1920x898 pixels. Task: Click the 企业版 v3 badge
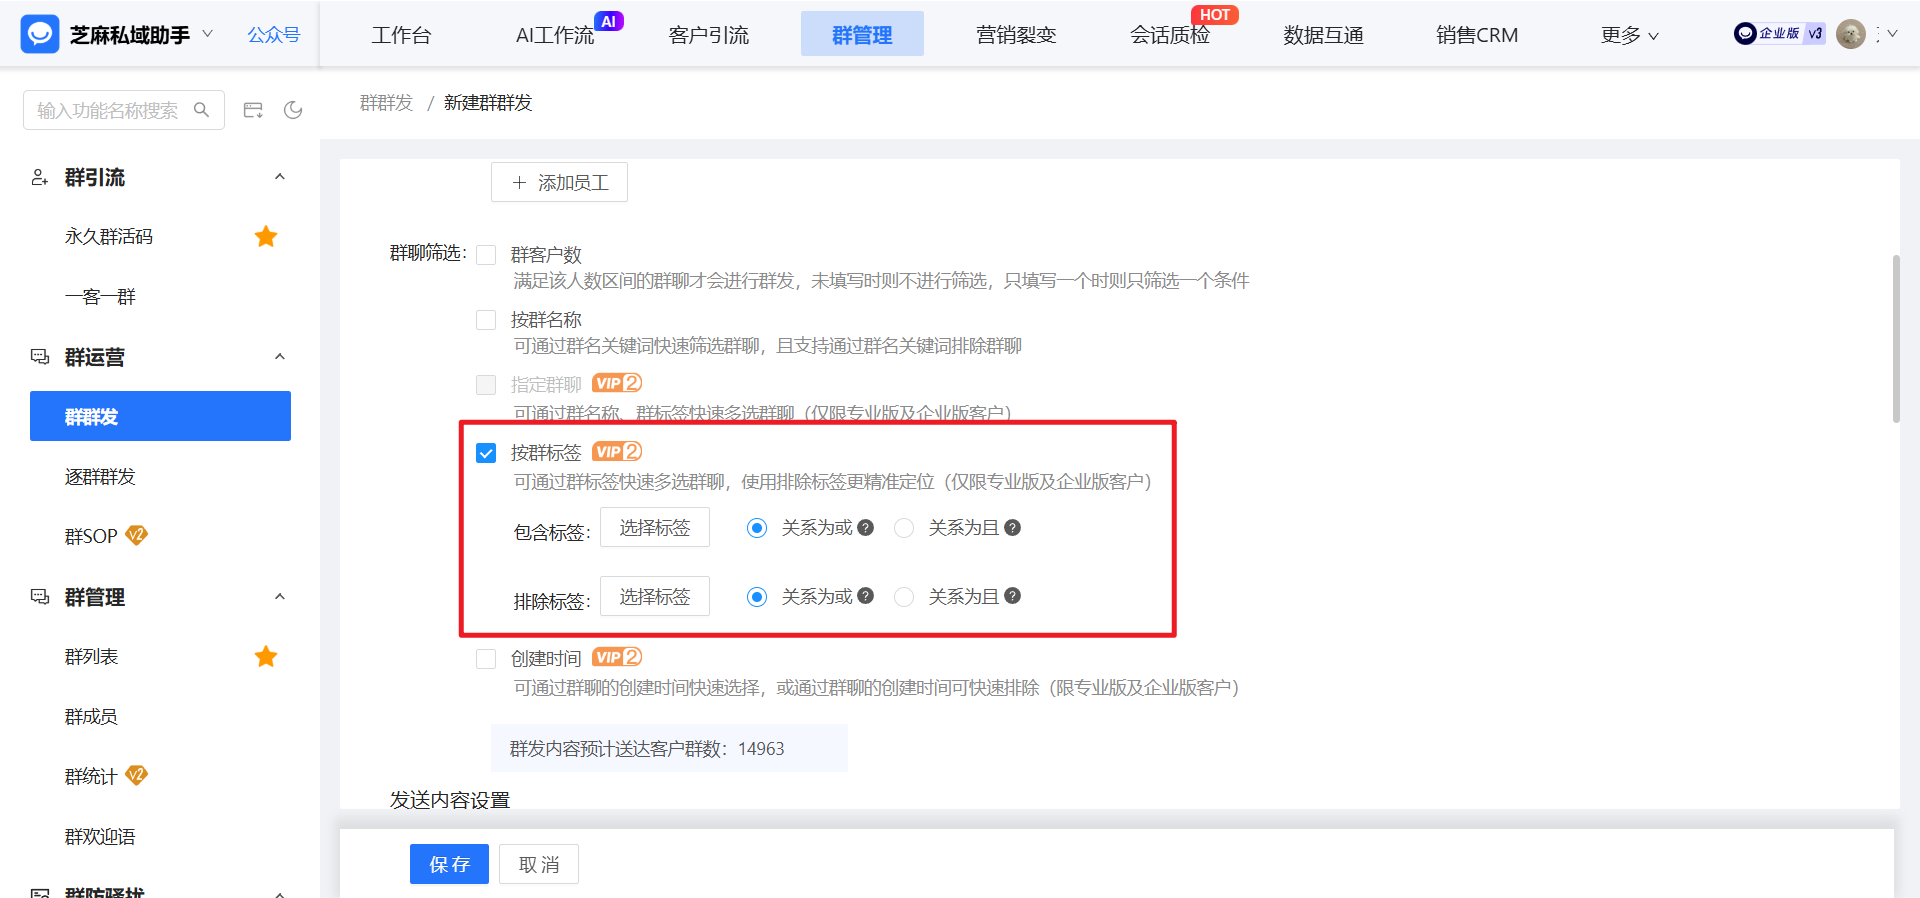pyautogui.click(x=1779, y=34)
